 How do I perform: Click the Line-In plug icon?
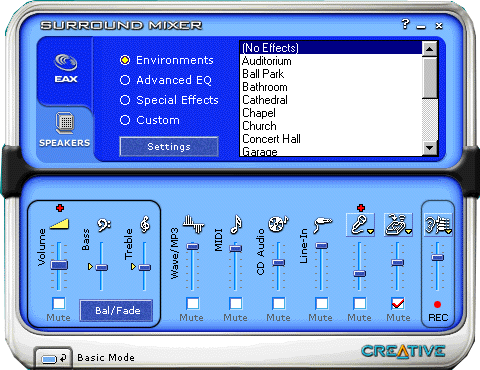(x=322, y=225)
